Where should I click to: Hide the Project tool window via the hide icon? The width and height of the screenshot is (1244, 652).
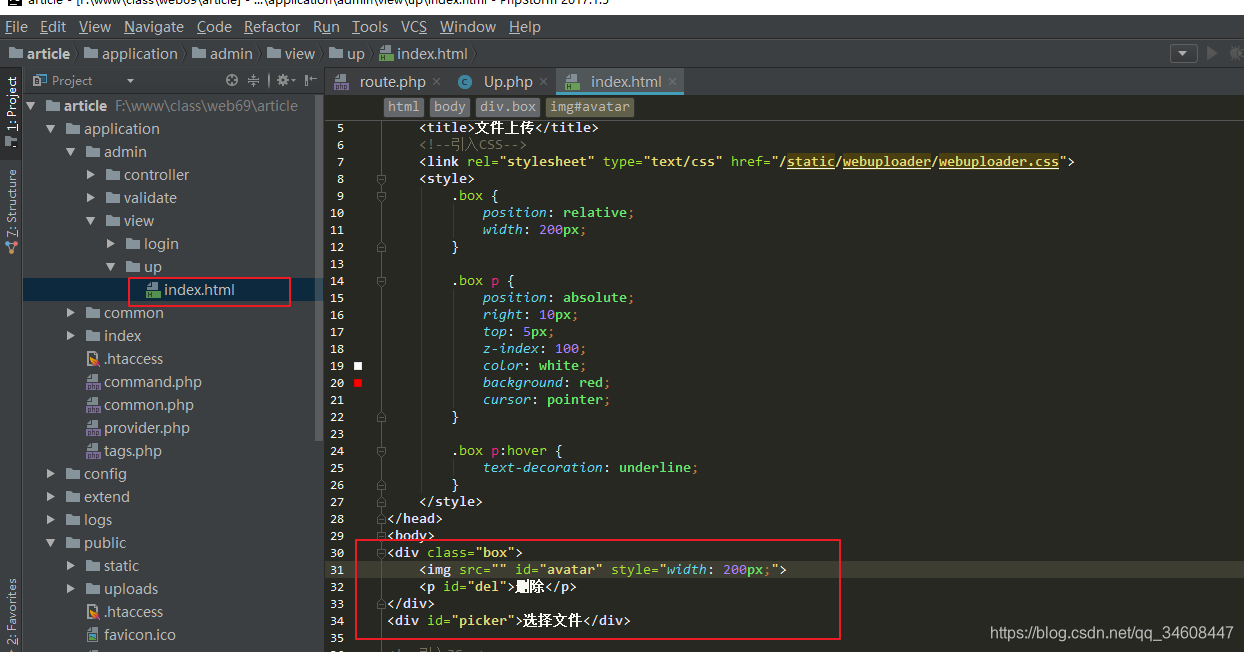pos(310,80)
